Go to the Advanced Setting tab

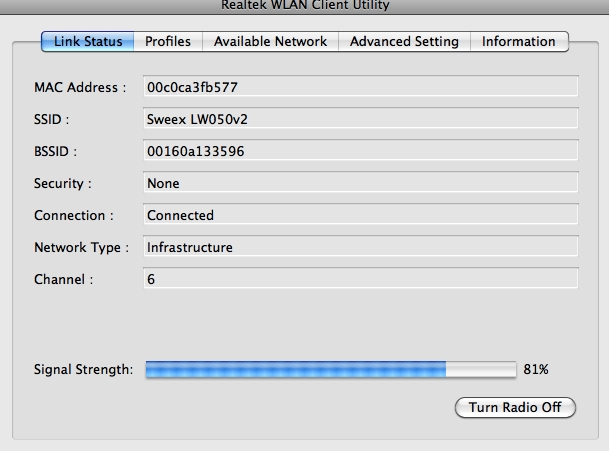(404, 42)
